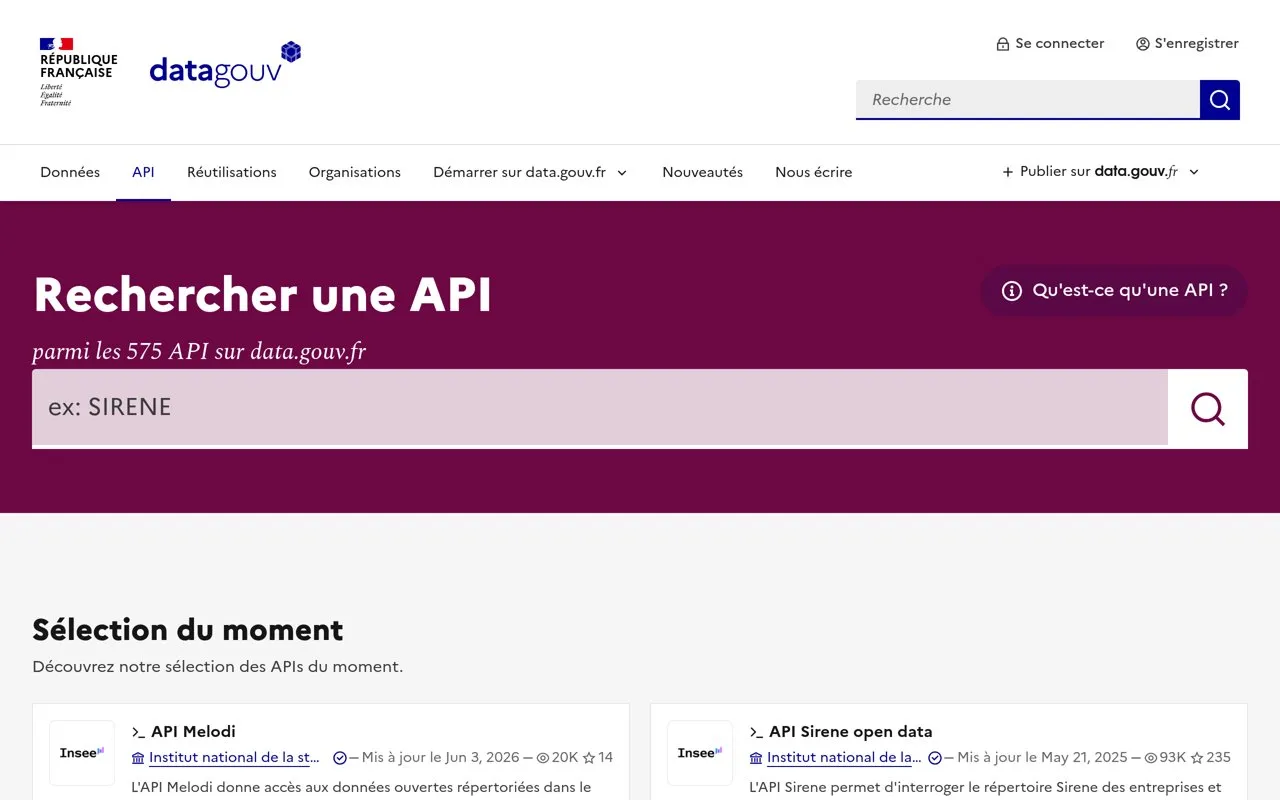Open the Nouveautés menu item
This screenshot has width=1280, height=800.
703,172
